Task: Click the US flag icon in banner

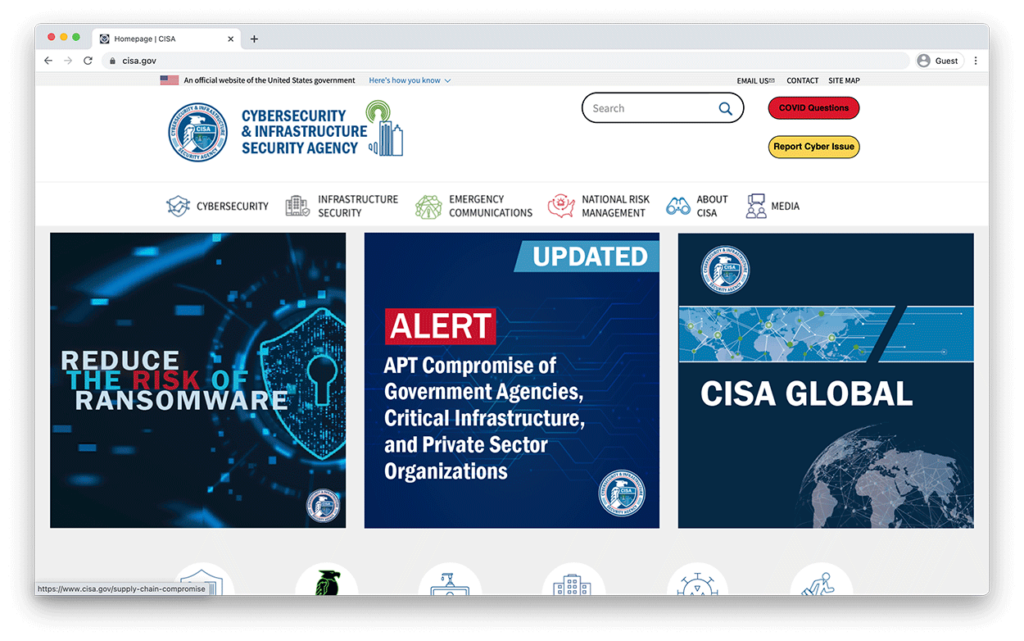Action: [169, 80]
